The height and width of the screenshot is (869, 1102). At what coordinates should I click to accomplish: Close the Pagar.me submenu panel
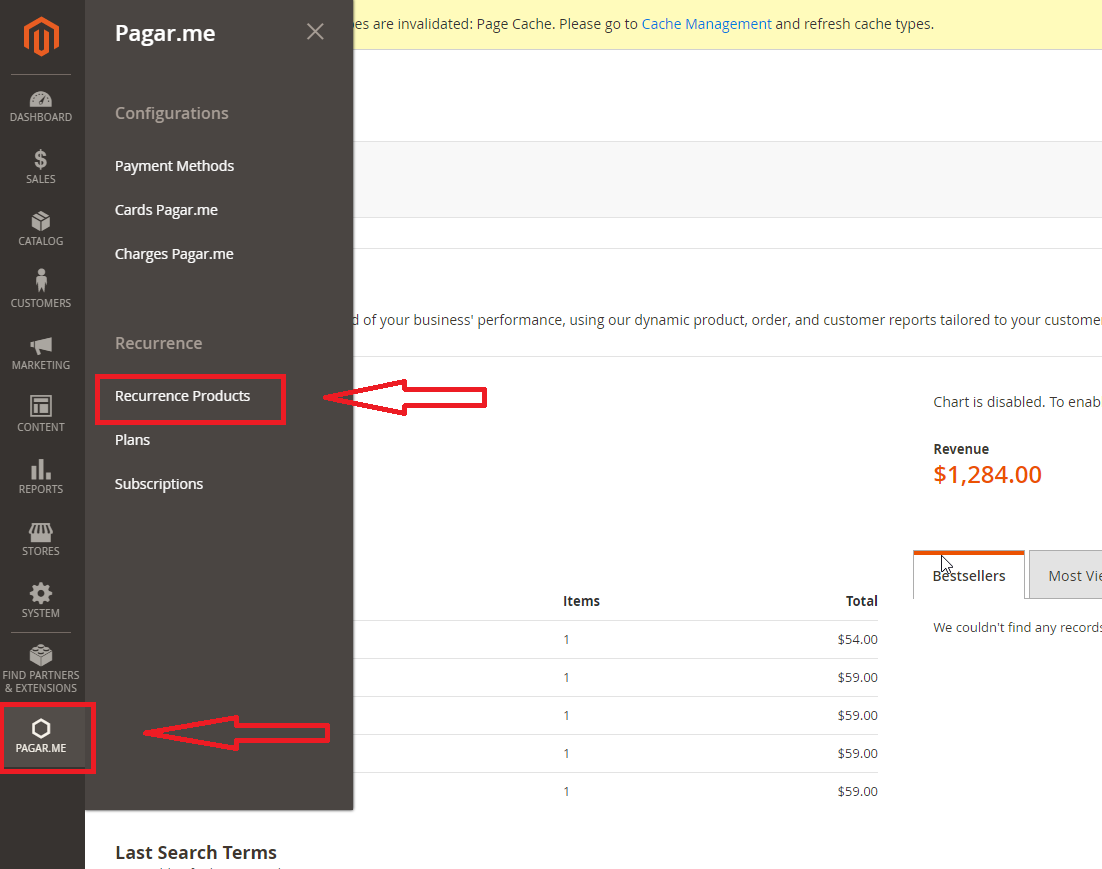[x=315, y=32]
